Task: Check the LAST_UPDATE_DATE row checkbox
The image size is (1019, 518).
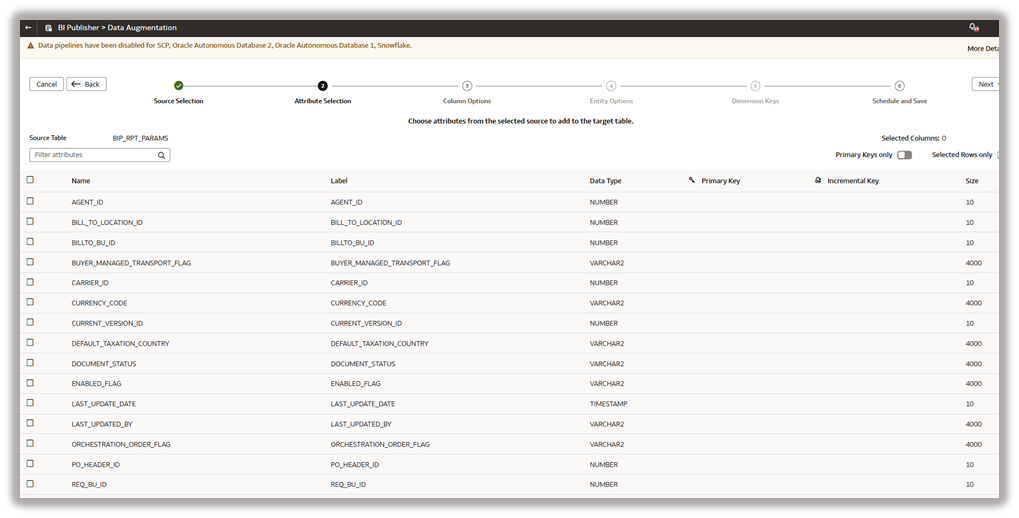Action: click(30, 402)
